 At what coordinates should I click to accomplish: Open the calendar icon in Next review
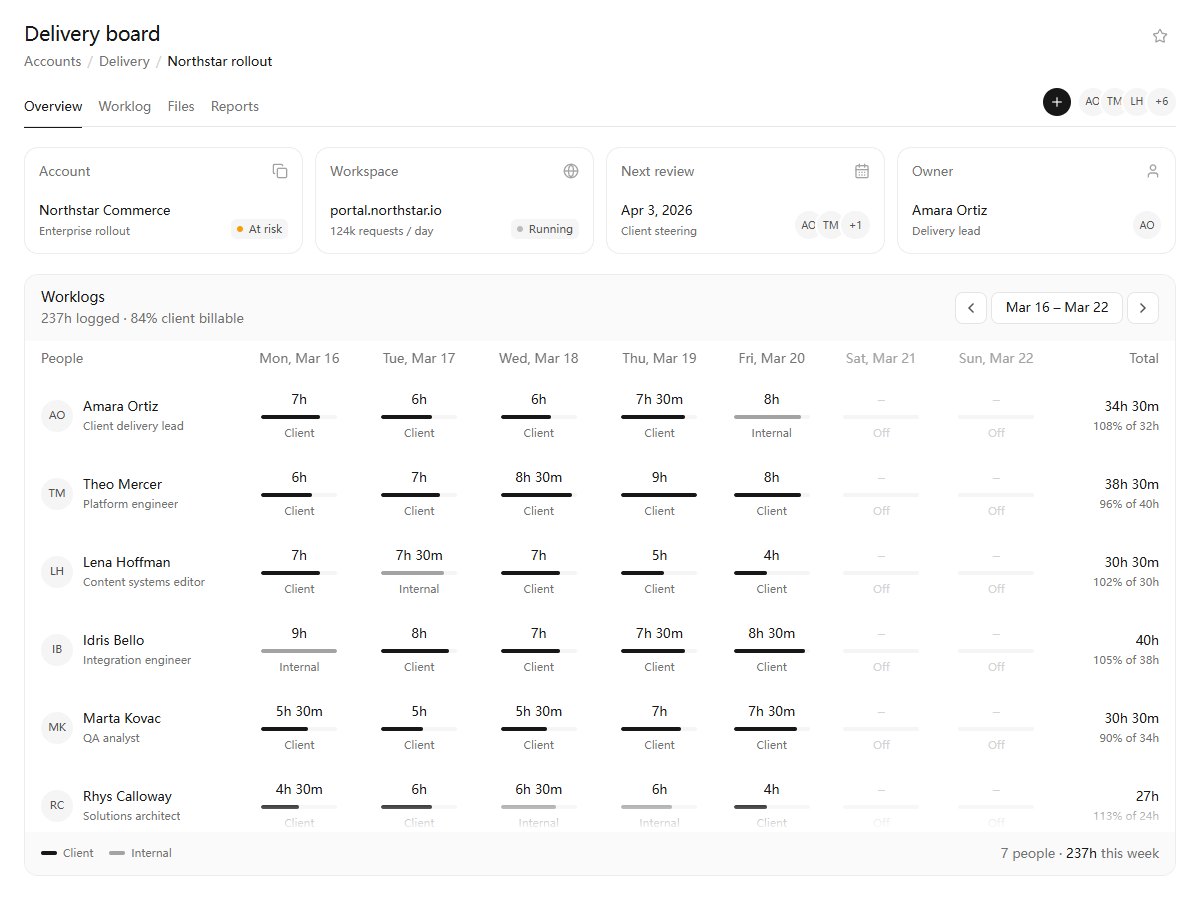[x=862, y=171]
